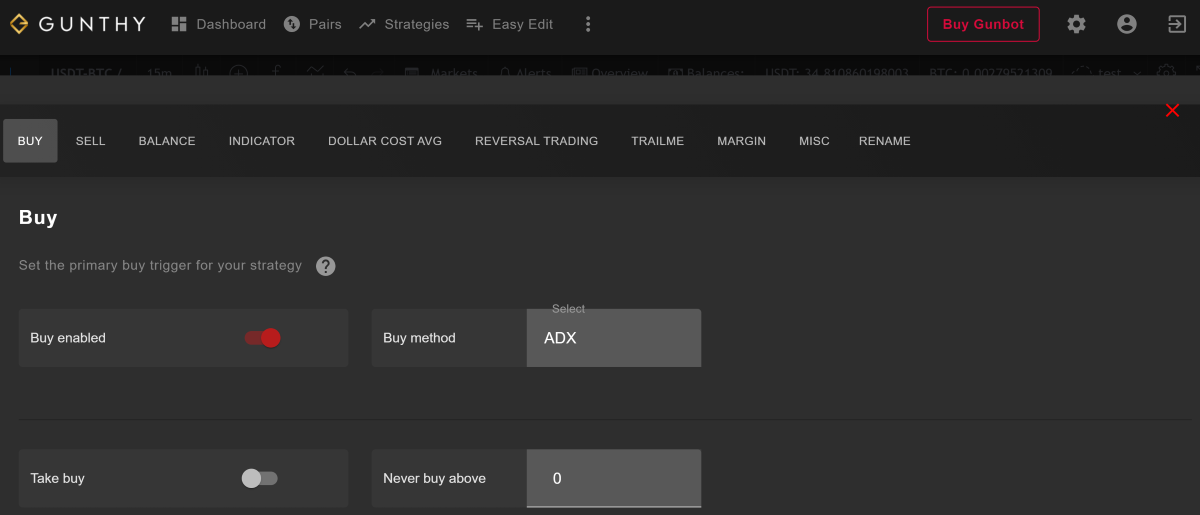Close the strategy editor with red X
This screenshot has width=1200, height=515.
[x=1173, y=110]
